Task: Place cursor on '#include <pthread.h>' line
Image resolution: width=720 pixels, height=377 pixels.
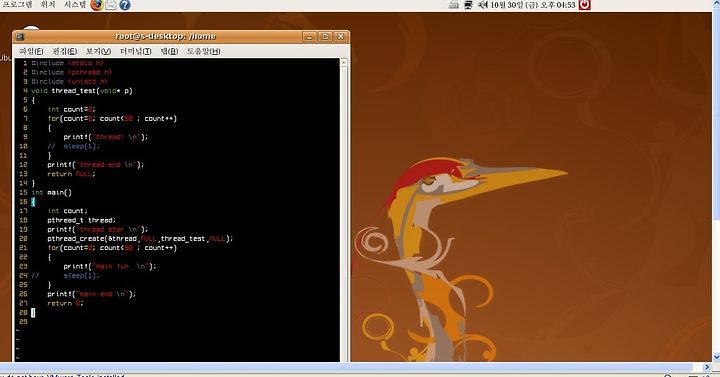Action: point(72,72)
